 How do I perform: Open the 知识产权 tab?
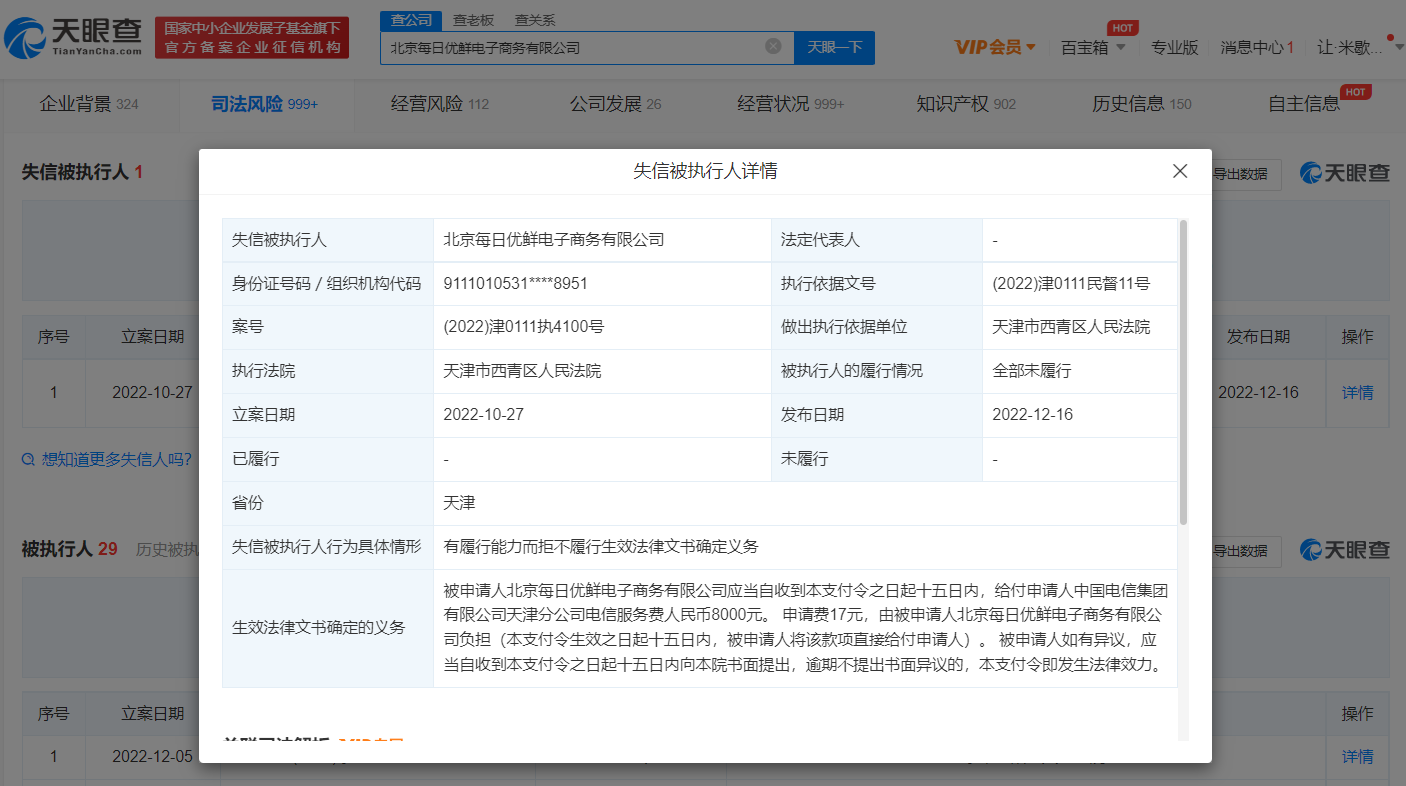pos(966,104)
